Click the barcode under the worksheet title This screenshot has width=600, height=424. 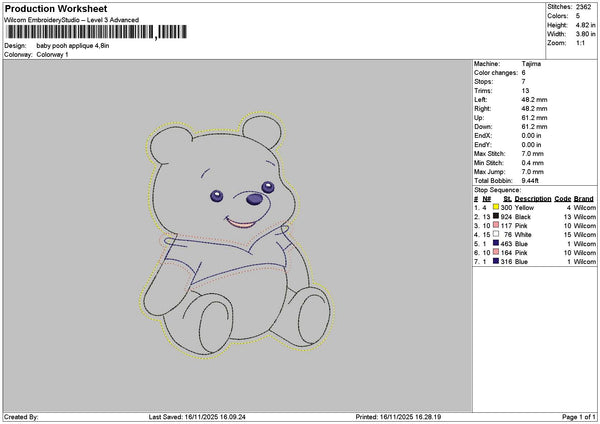pos(97,32)
